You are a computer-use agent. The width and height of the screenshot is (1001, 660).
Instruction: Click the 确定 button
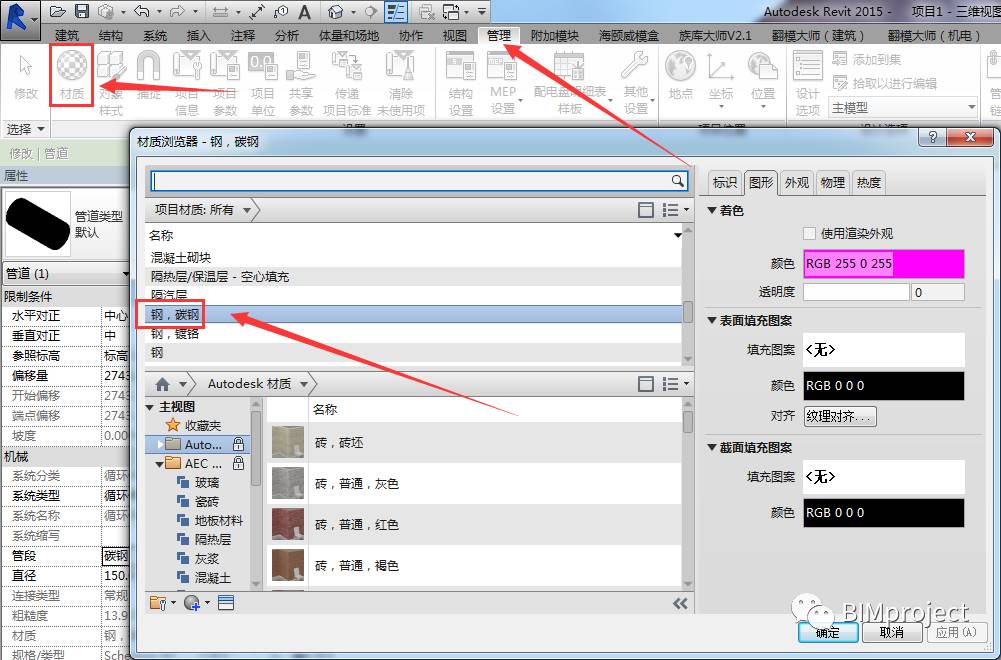[x=828, y=632]
